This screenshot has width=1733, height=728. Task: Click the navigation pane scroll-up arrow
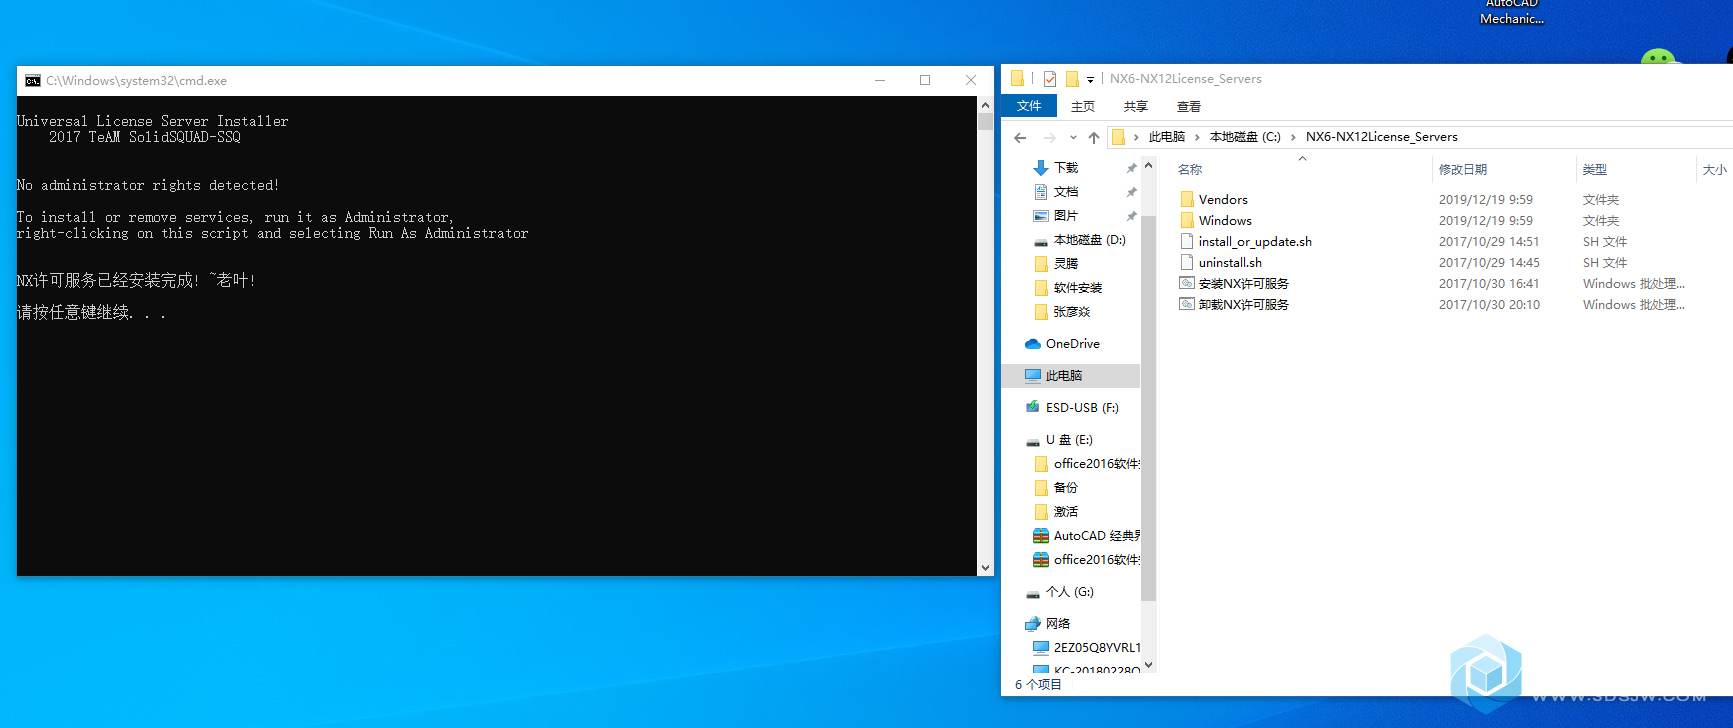(x=1148, y=165)
